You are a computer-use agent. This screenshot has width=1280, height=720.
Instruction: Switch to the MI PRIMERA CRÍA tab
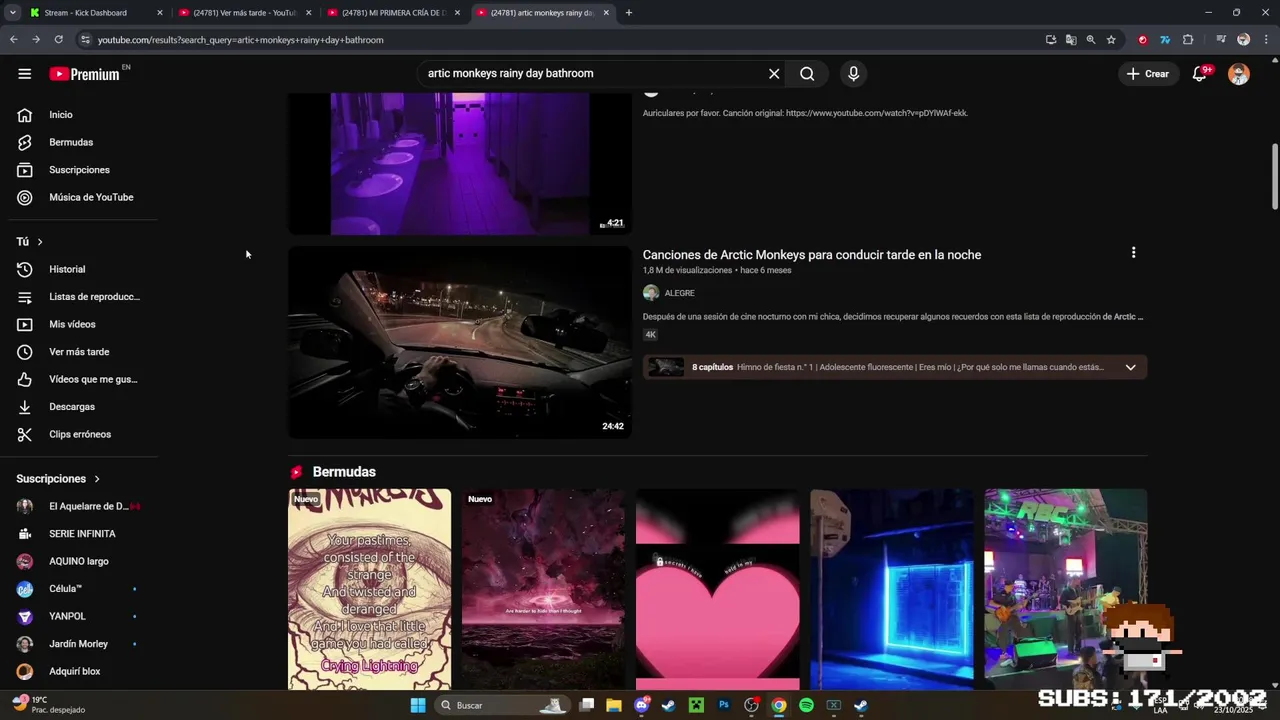point(393,13)
